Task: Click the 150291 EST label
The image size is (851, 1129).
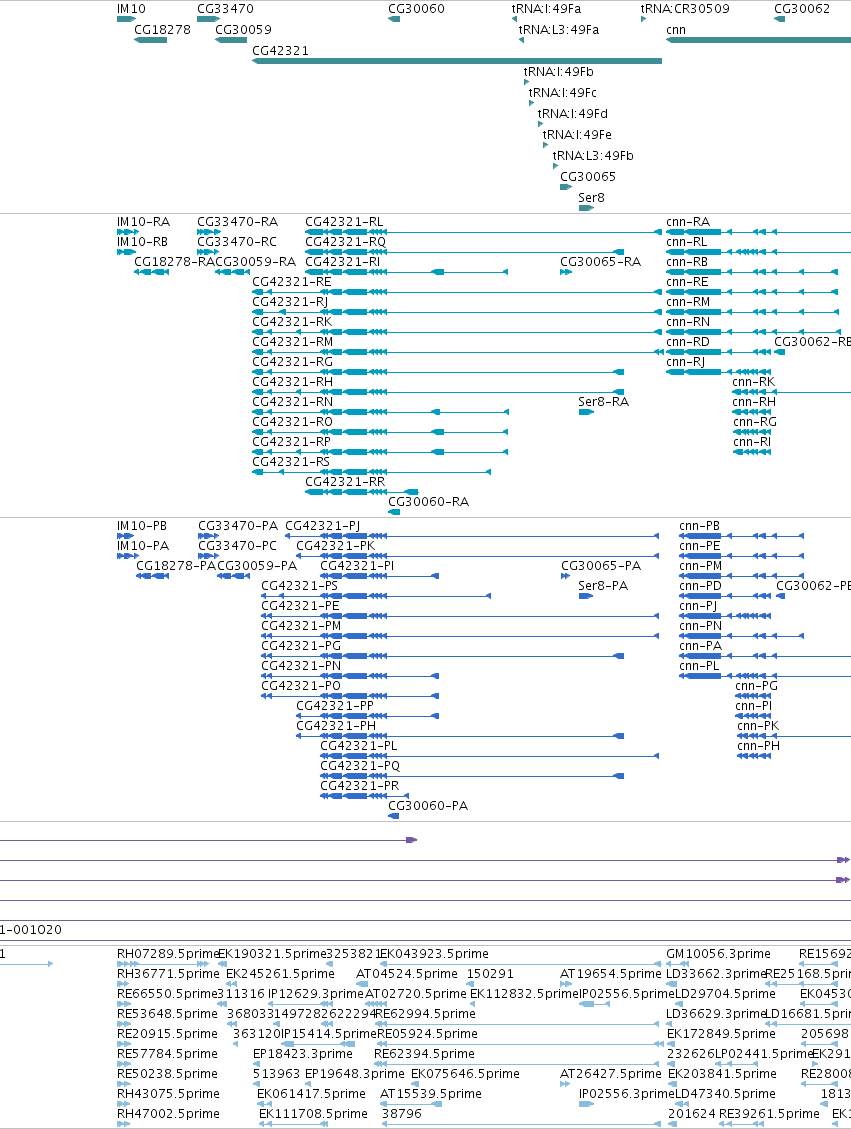Action: click(x=490, y=974)
